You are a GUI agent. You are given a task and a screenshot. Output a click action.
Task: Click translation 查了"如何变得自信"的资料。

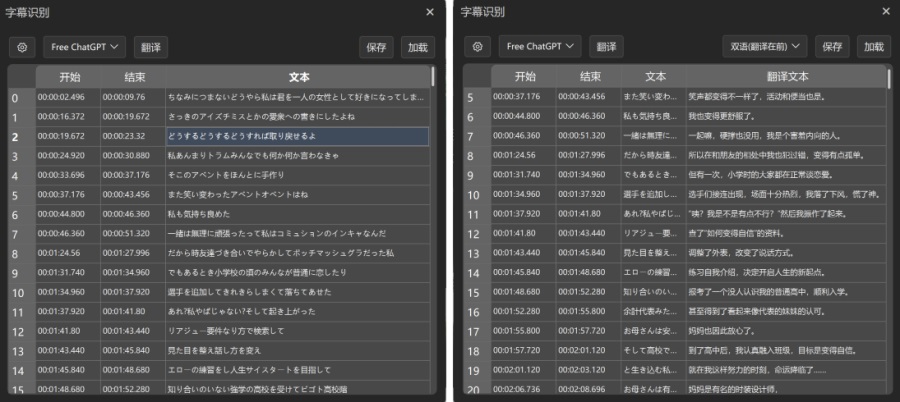tap(788, 234)
